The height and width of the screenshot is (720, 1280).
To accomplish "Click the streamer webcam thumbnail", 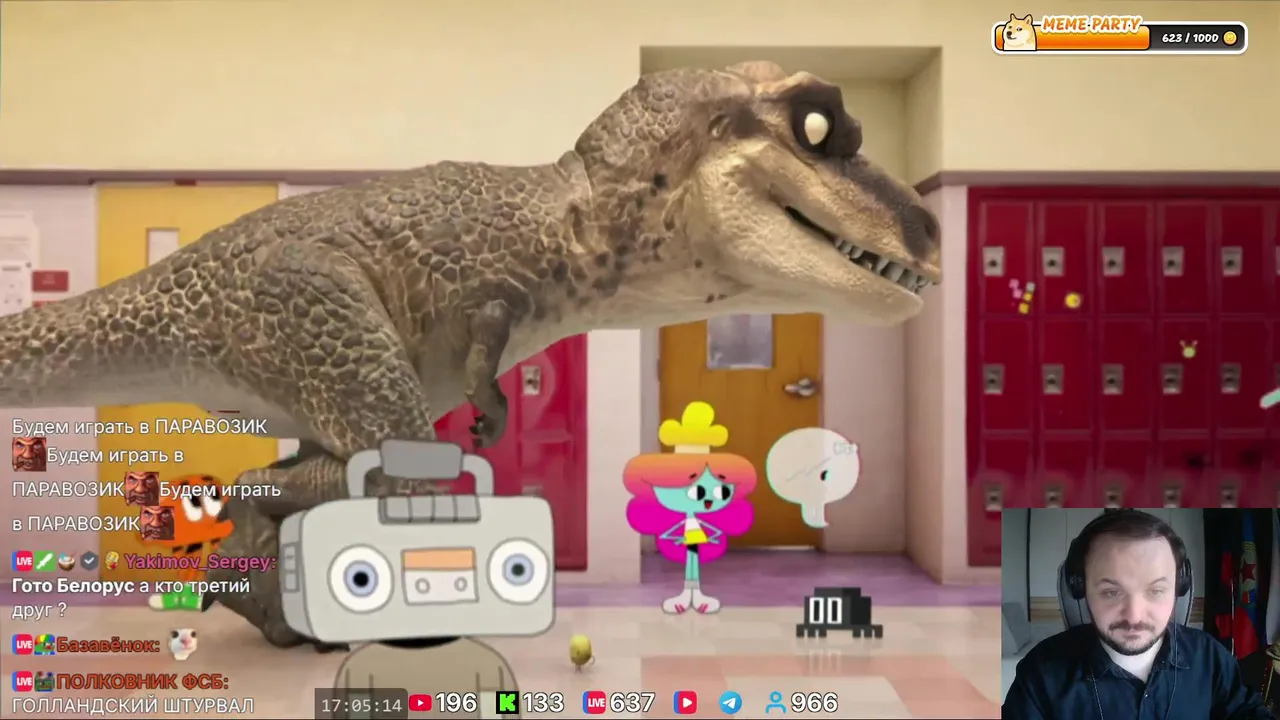I will pyautogui.click(x=1140, y=614).
